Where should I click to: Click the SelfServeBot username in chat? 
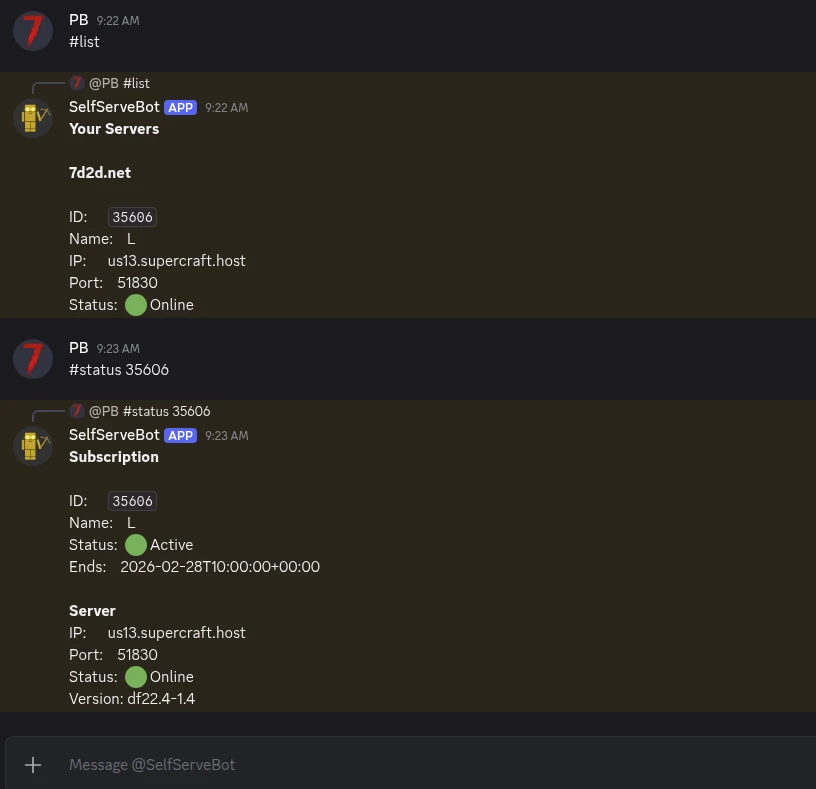pyautogui.click(x=113, y=107)
